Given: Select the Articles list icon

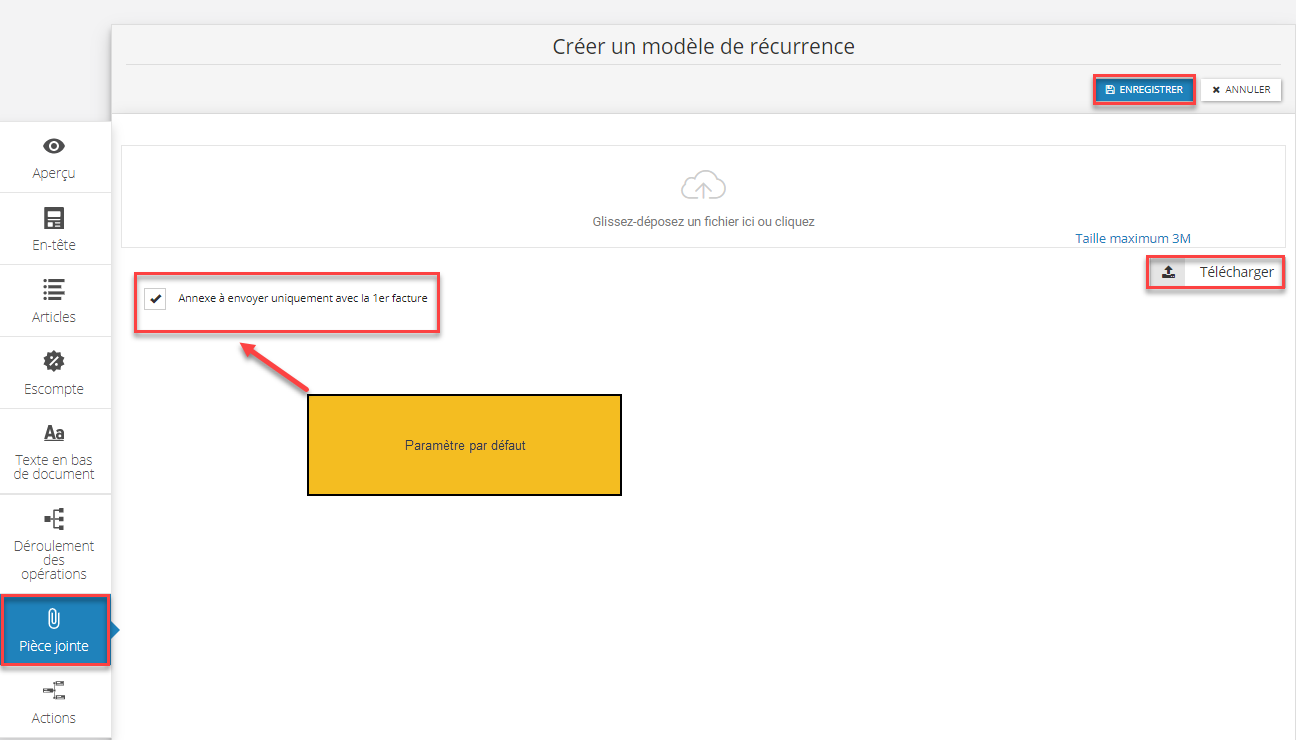Looking at the screenshot, I should point(54,290).
